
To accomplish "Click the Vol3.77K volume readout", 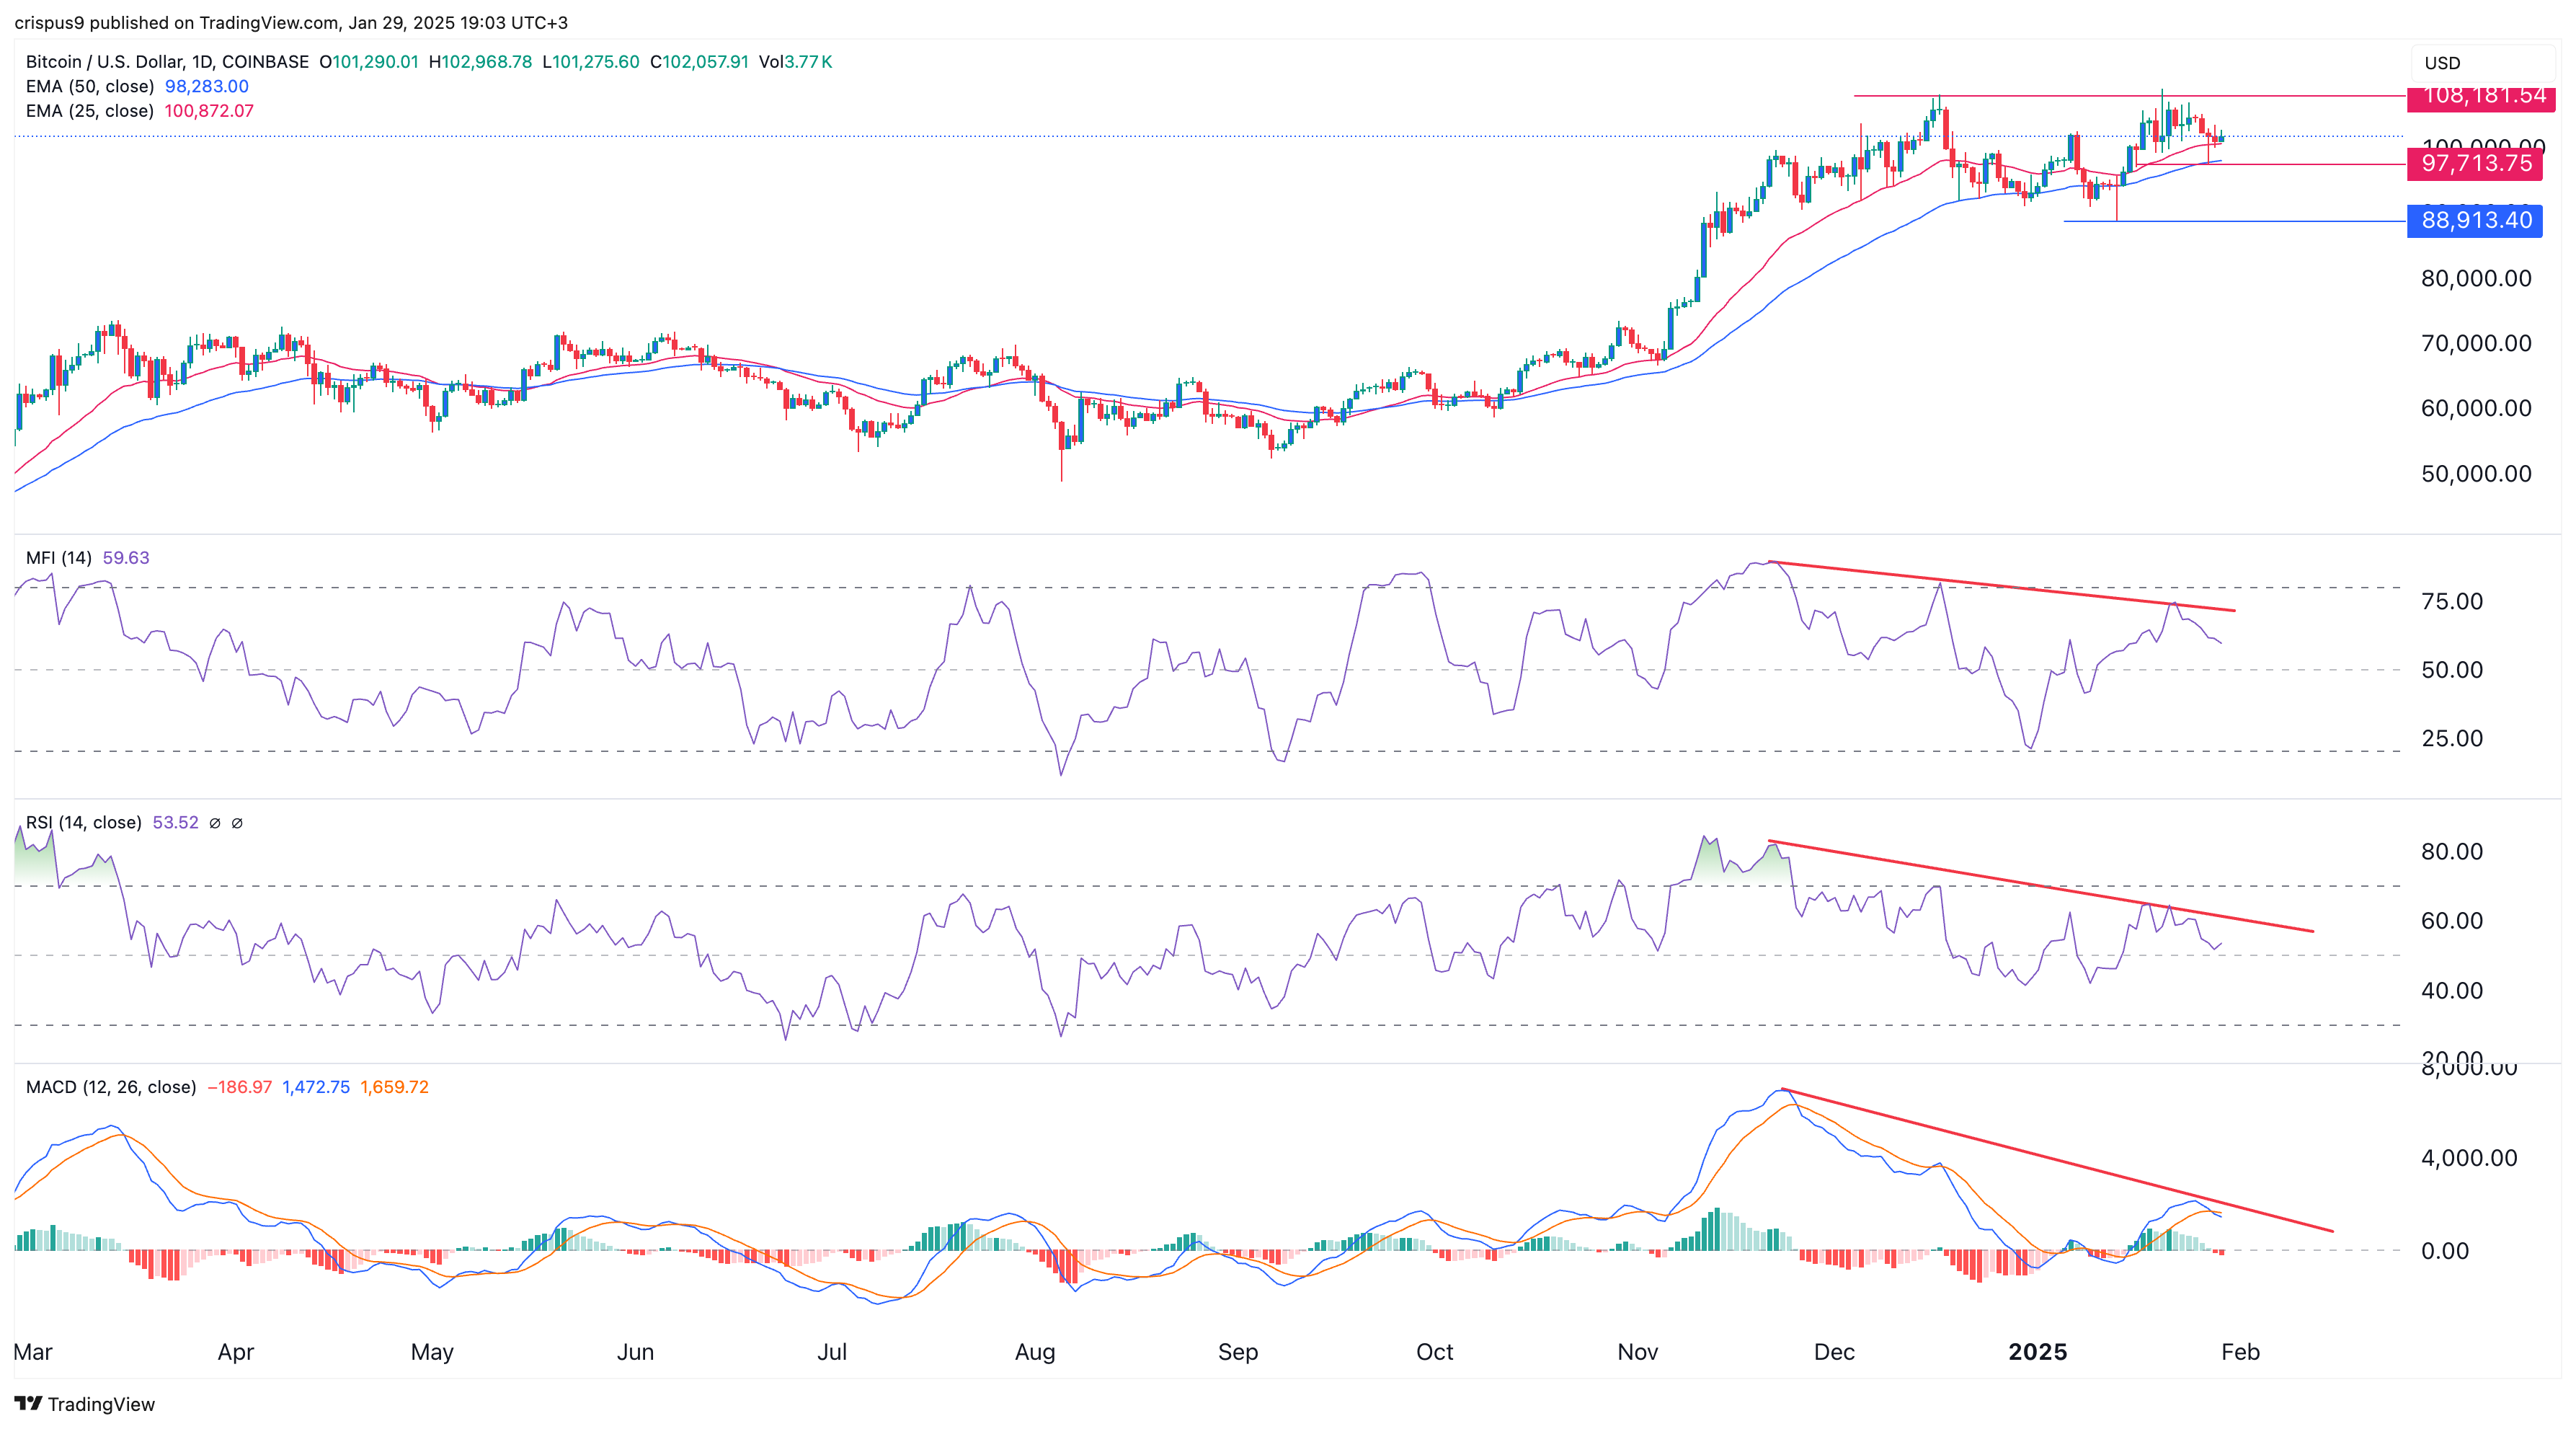I will coord(796,62).
